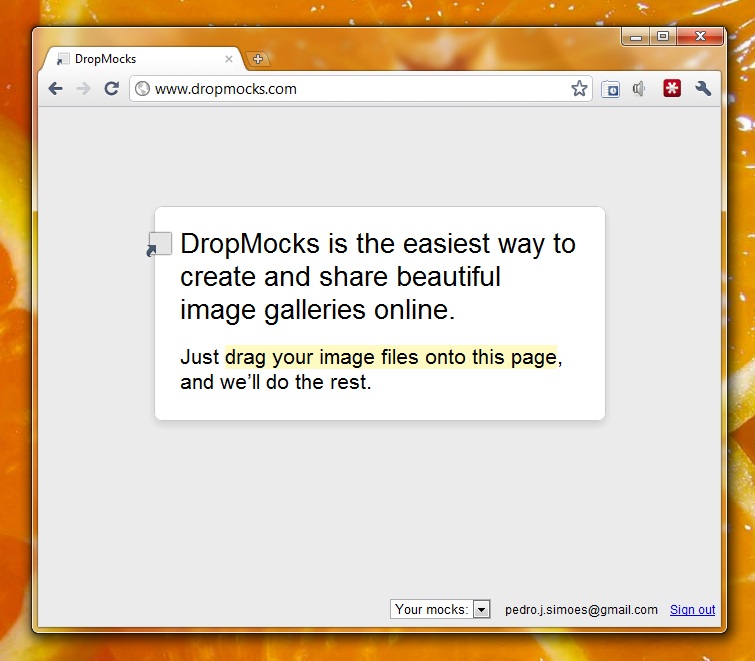The height and width of the screenshot is (661, 755).
Task: Minimize the Chrome window
Action: point(636,37)
